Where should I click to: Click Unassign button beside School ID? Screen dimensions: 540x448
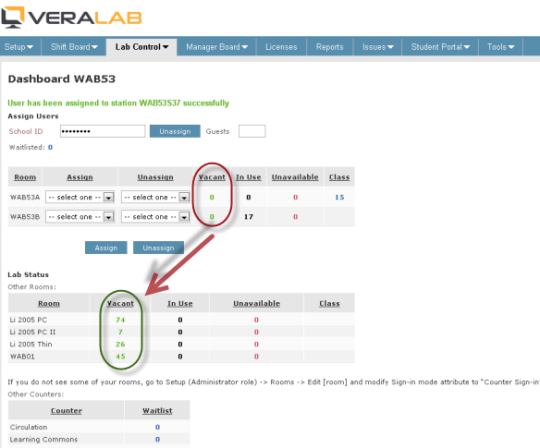click(175, 131)
